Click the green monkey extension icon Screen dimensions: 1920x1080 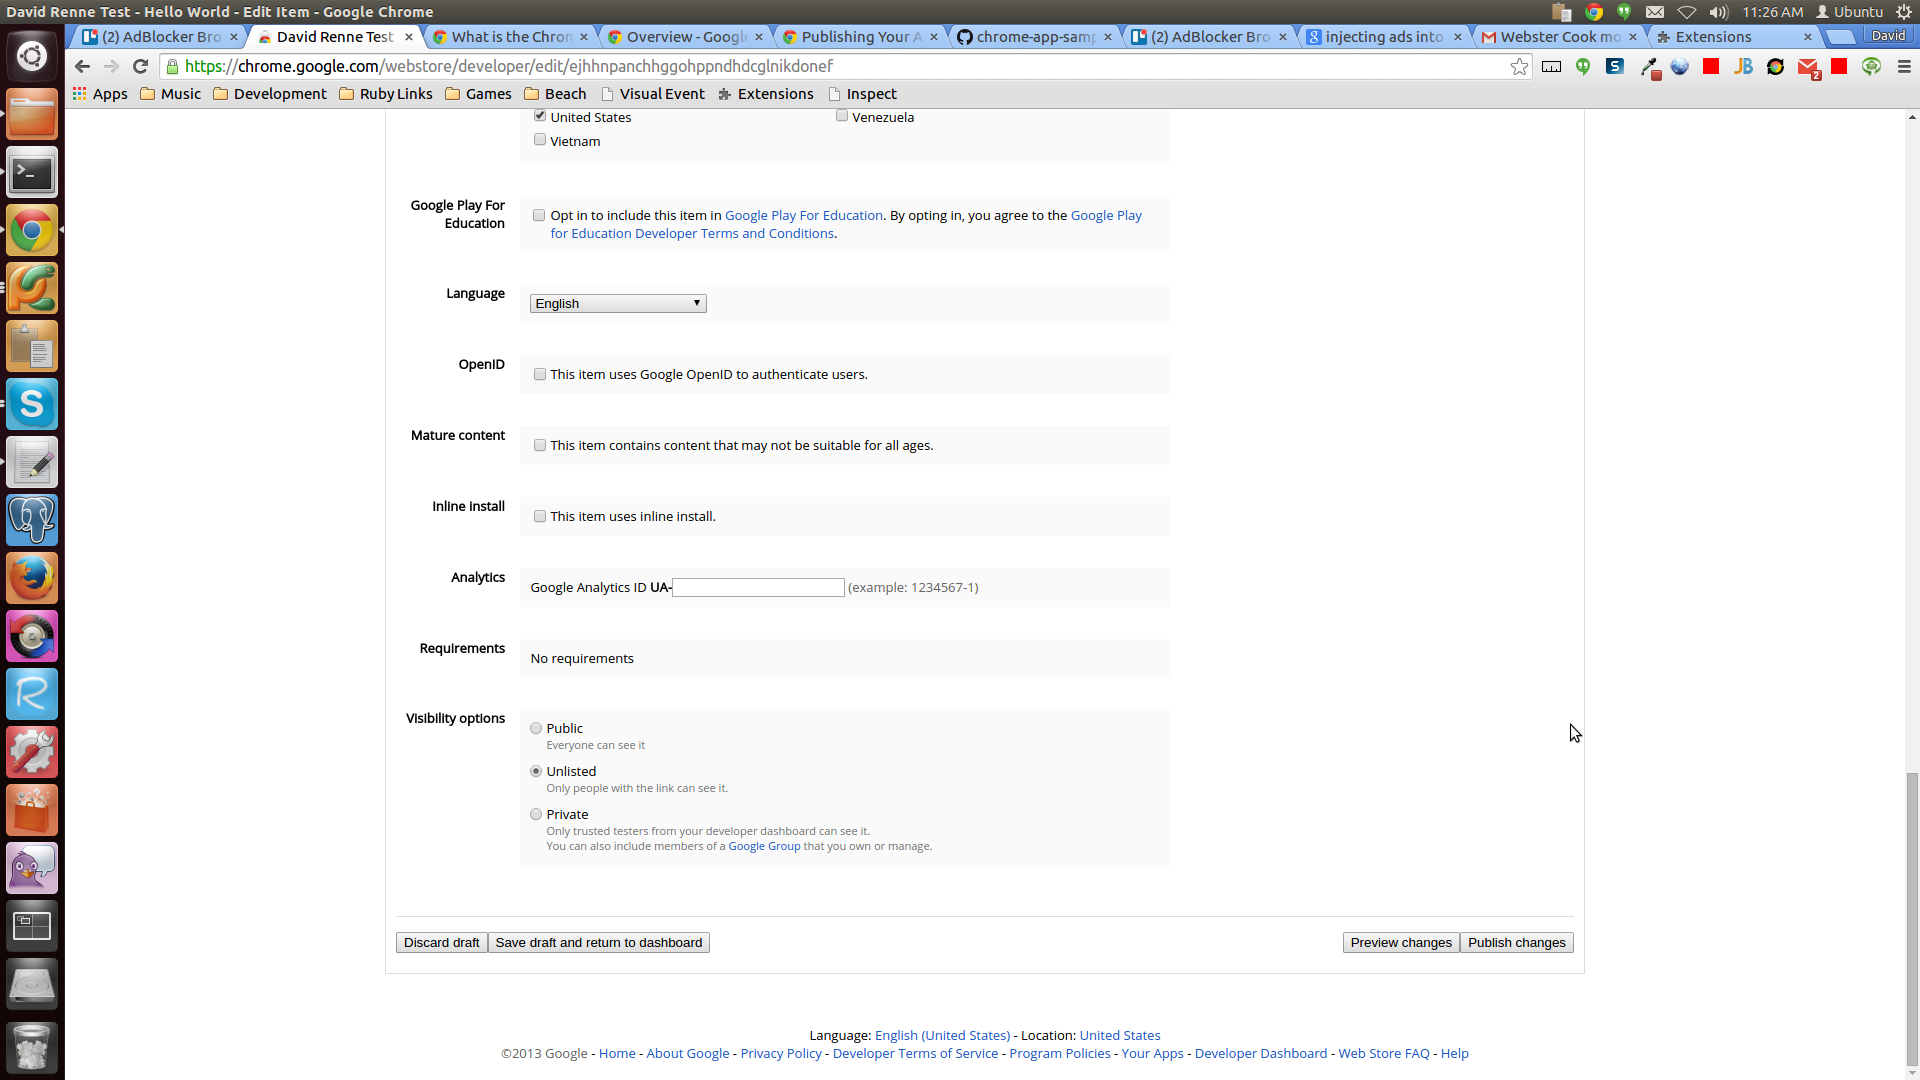tap(1871, 66)
